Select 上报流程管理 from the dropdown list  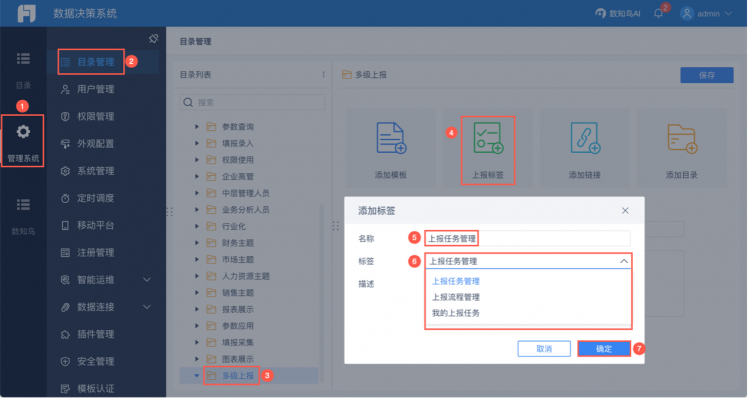click(x=457, y=298)
